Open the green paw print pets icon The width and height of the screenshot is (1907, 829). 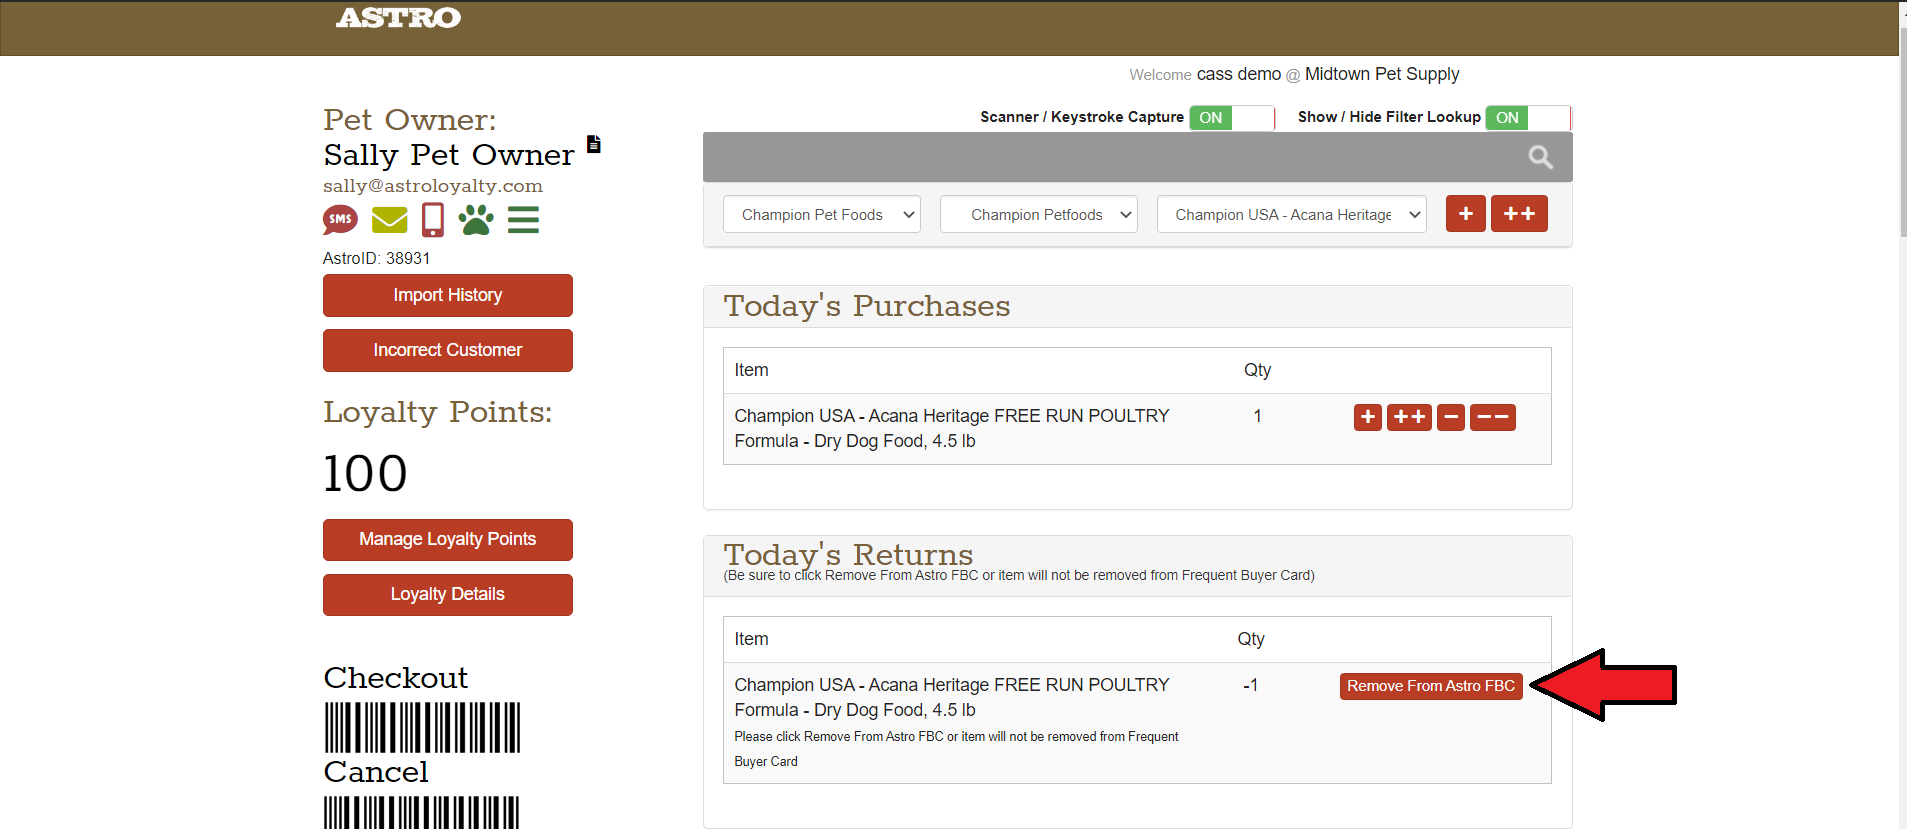(476, 219)
